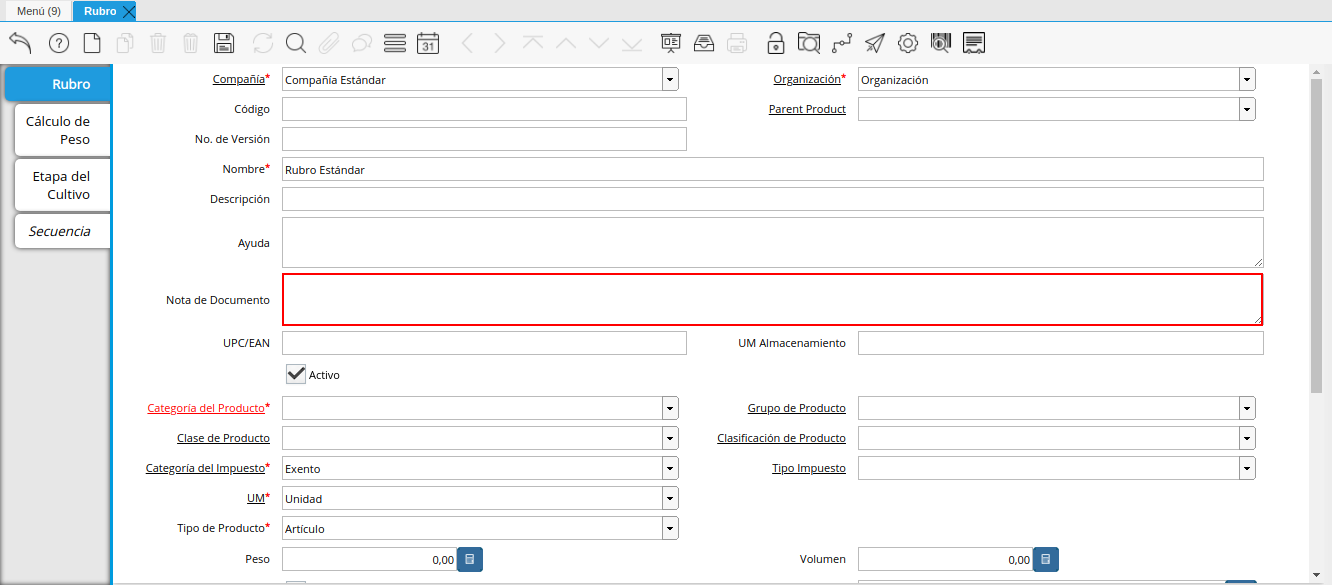
Task: Click the Categoría del Producto label link
Action: [205, 408]
